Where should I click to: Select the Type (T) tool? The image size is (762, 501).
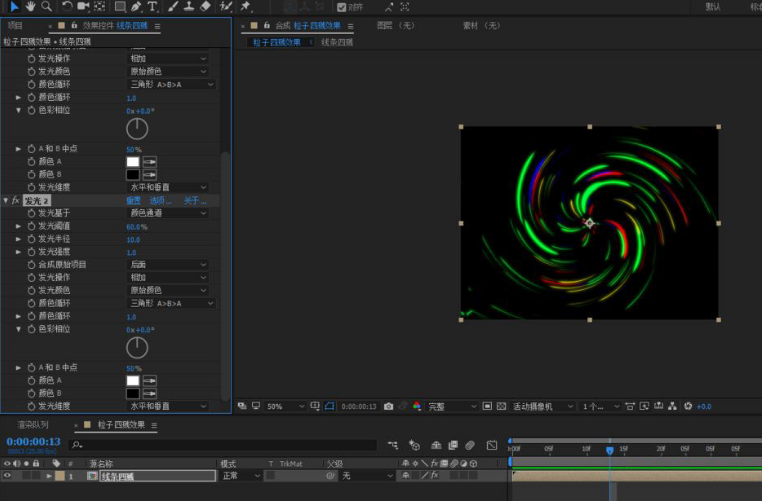(x=152, y=6)
